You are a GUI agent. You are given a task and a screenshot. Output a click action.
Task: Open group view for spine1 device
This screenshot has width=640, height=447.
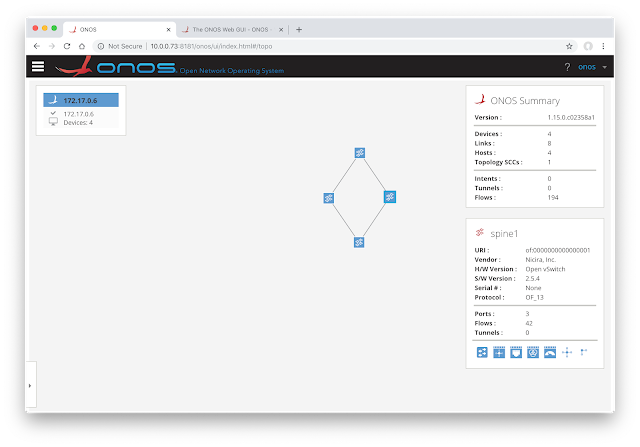coord(533,352)
